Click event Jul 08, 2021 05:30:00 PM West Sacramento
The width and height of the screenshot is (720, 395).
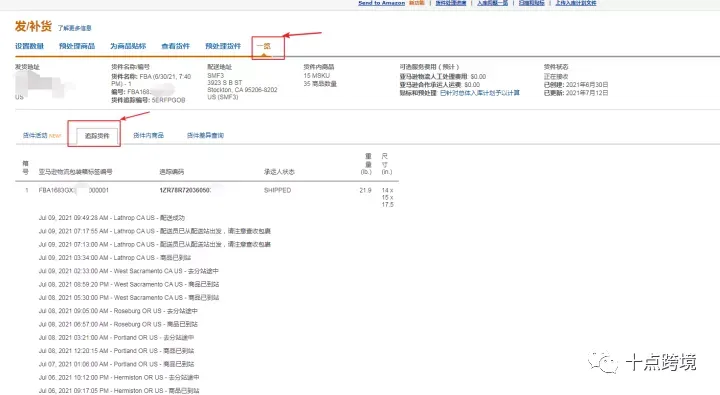tap(129, 298)
